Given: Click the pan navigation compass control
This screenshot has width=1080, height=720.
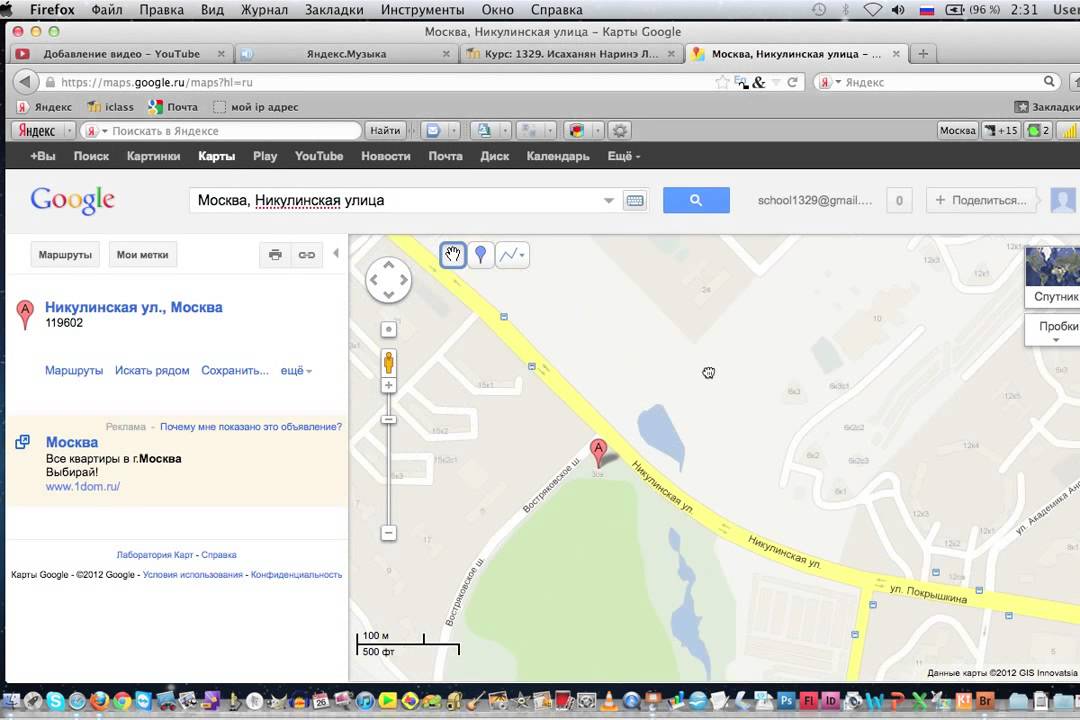Looking at the screenshot, I should 388,280.
